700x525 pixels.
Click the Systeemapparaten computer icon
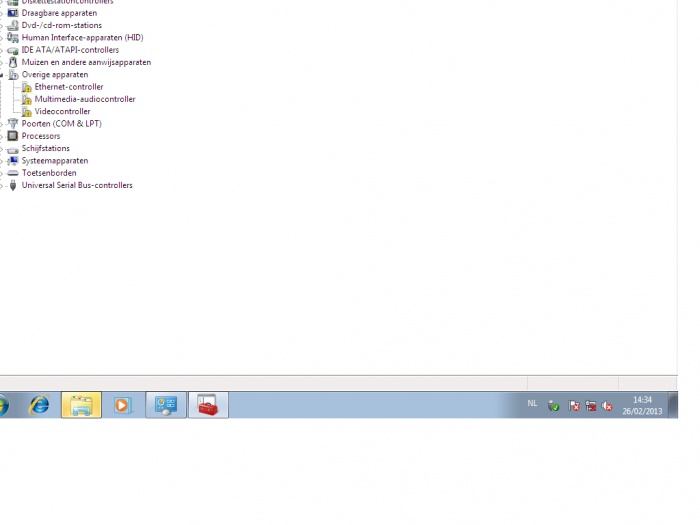tap(13, 161)
